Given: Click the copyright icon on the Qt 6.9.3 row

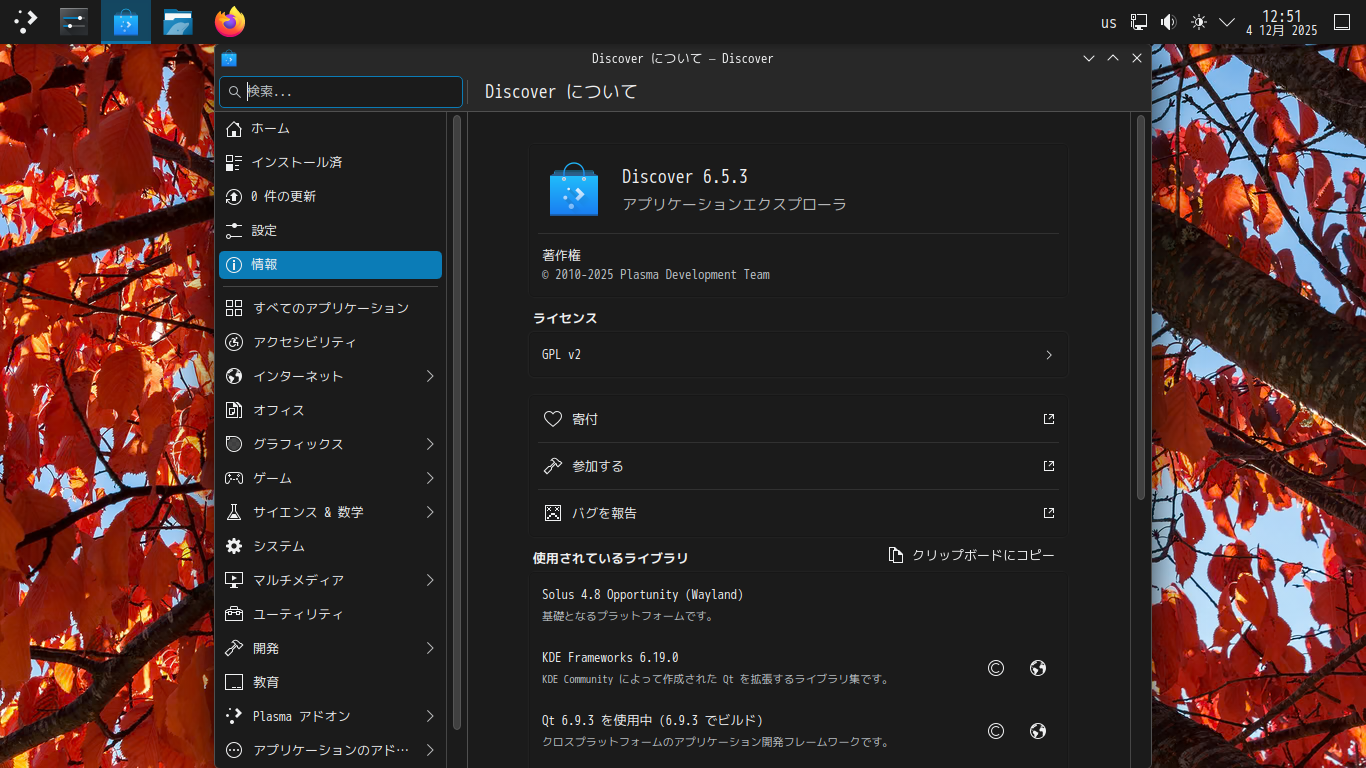Looking at the screenshot, I should [x=996, y=731].
